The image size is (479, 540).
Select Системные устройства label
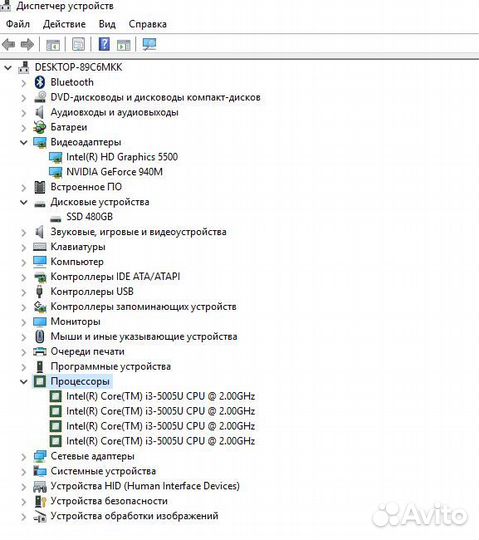point(103,471)
